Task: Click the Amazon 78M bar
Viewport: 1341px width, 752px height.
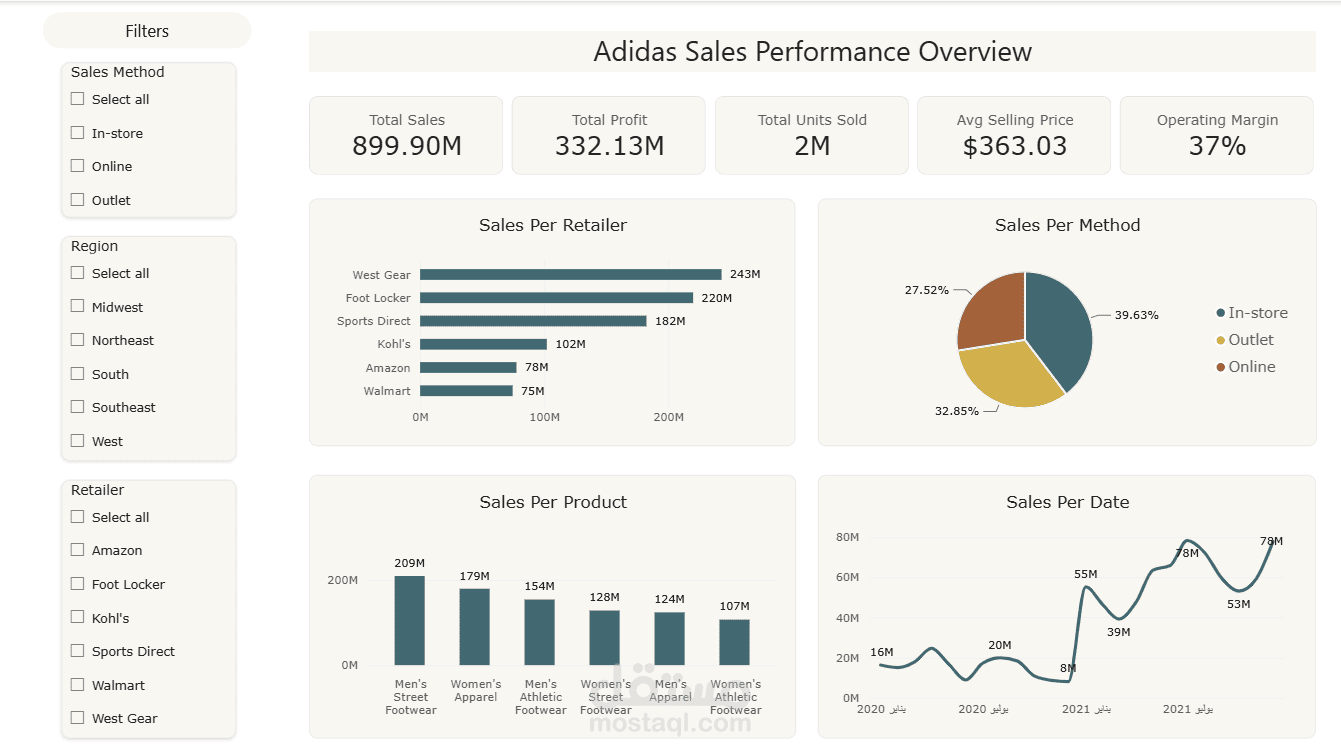Action: tap(468, 368)
